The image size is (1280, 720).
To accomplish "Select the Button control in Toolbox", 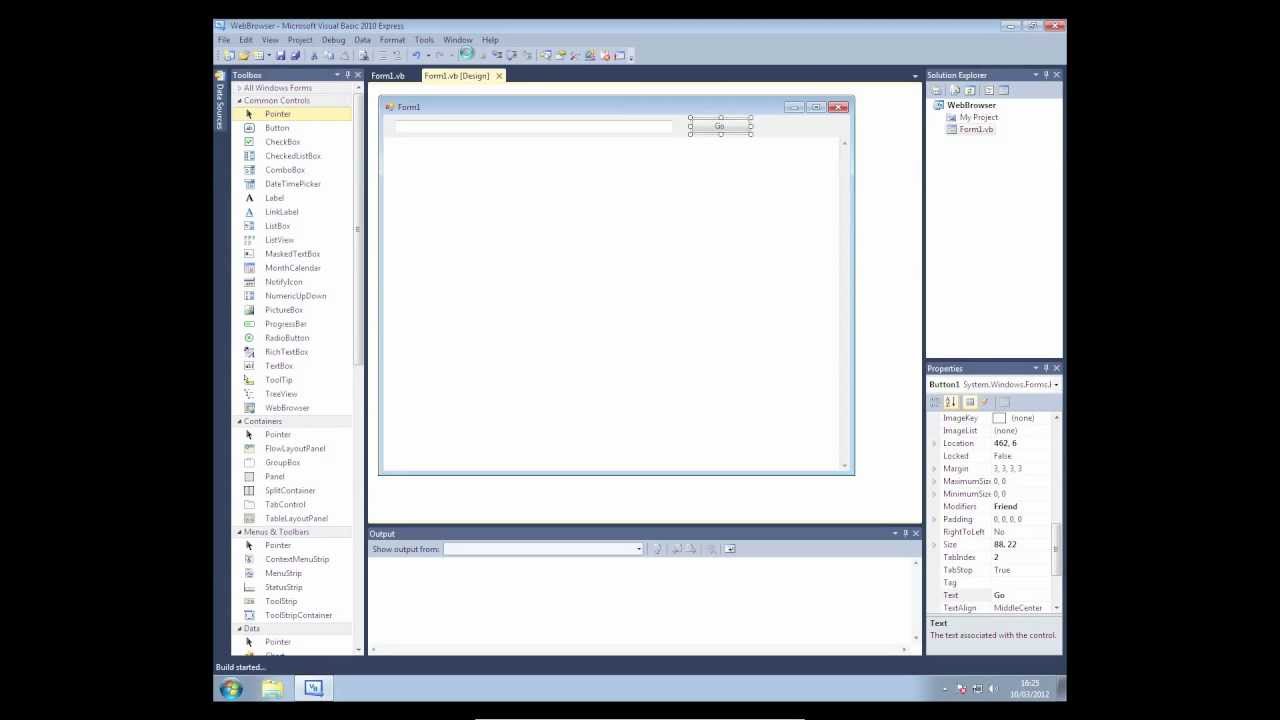I will [x=277, y=128].
